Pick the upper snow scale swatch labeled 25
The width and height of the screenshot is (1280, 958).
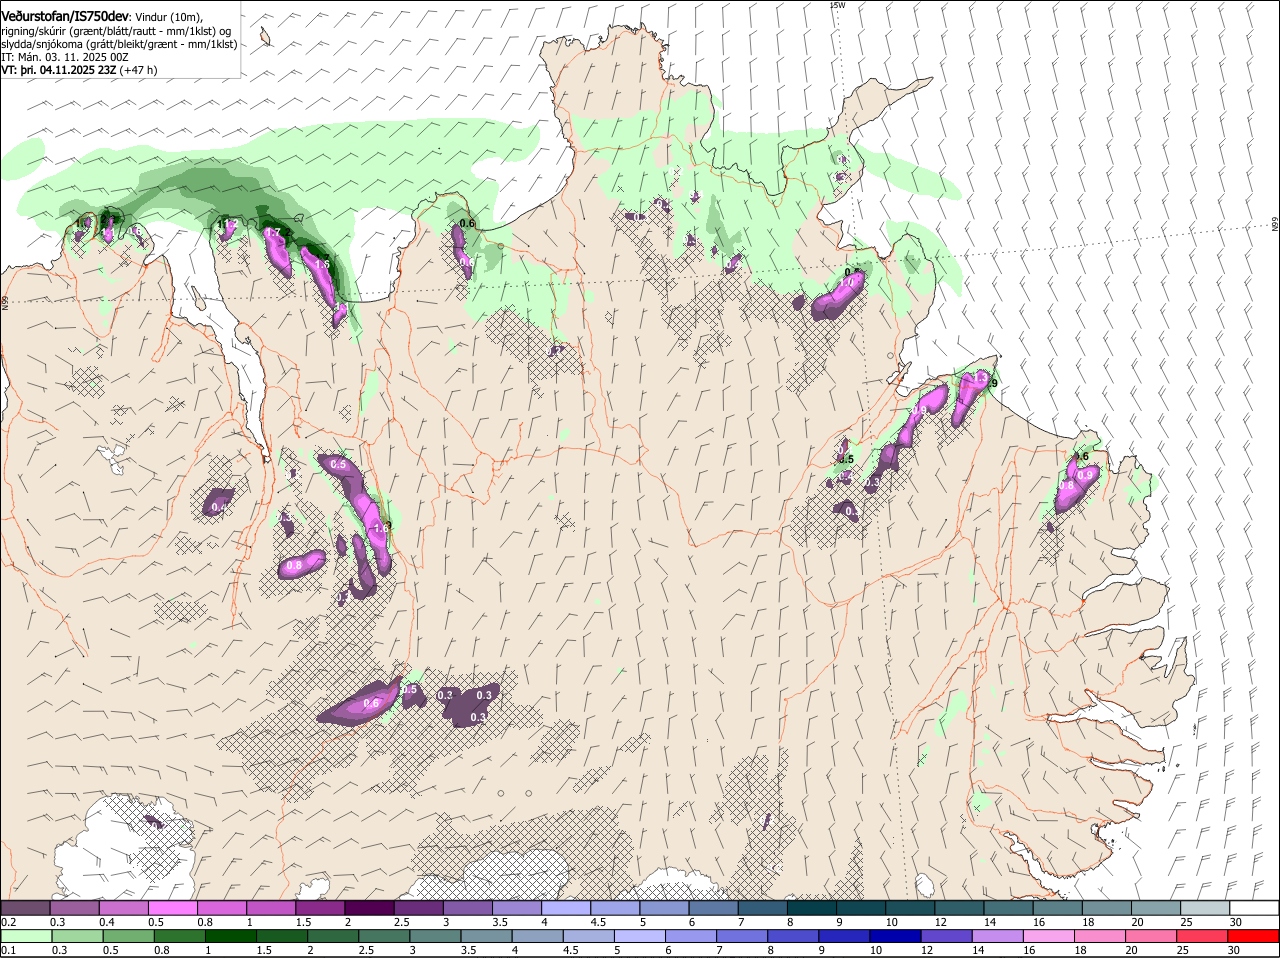1205,908
